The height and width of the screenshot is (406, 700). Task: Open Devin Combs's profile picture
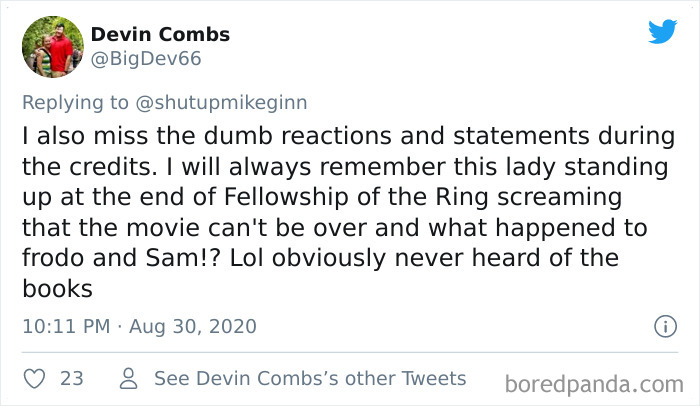click(52, 46)
